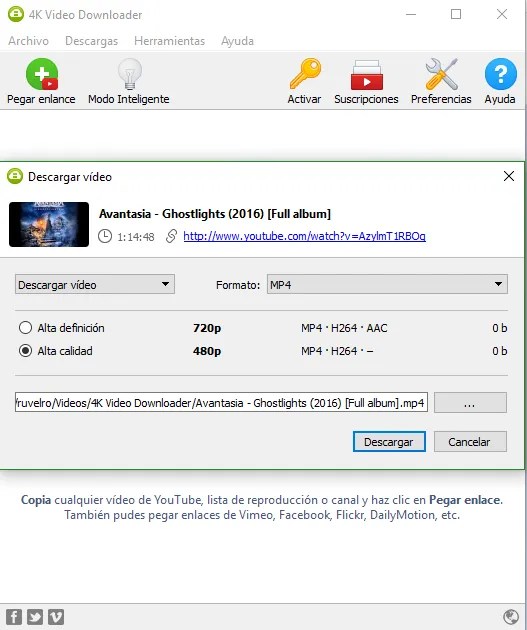
Task: Open the YouTube video URL link
Action: click(x=304, y=236)
